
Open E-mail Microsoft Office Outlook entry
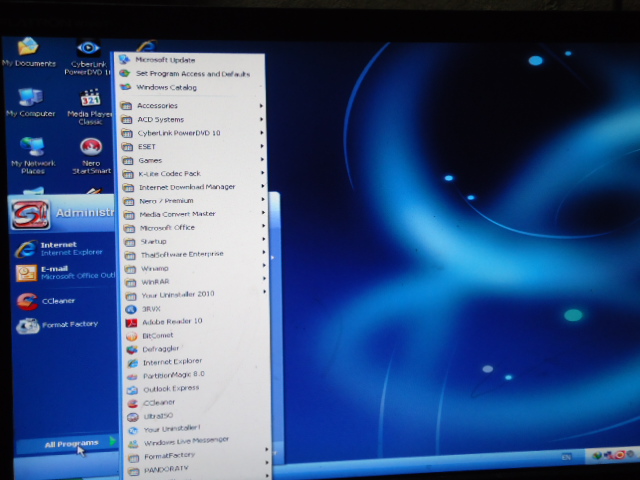[x=65, y=272]
